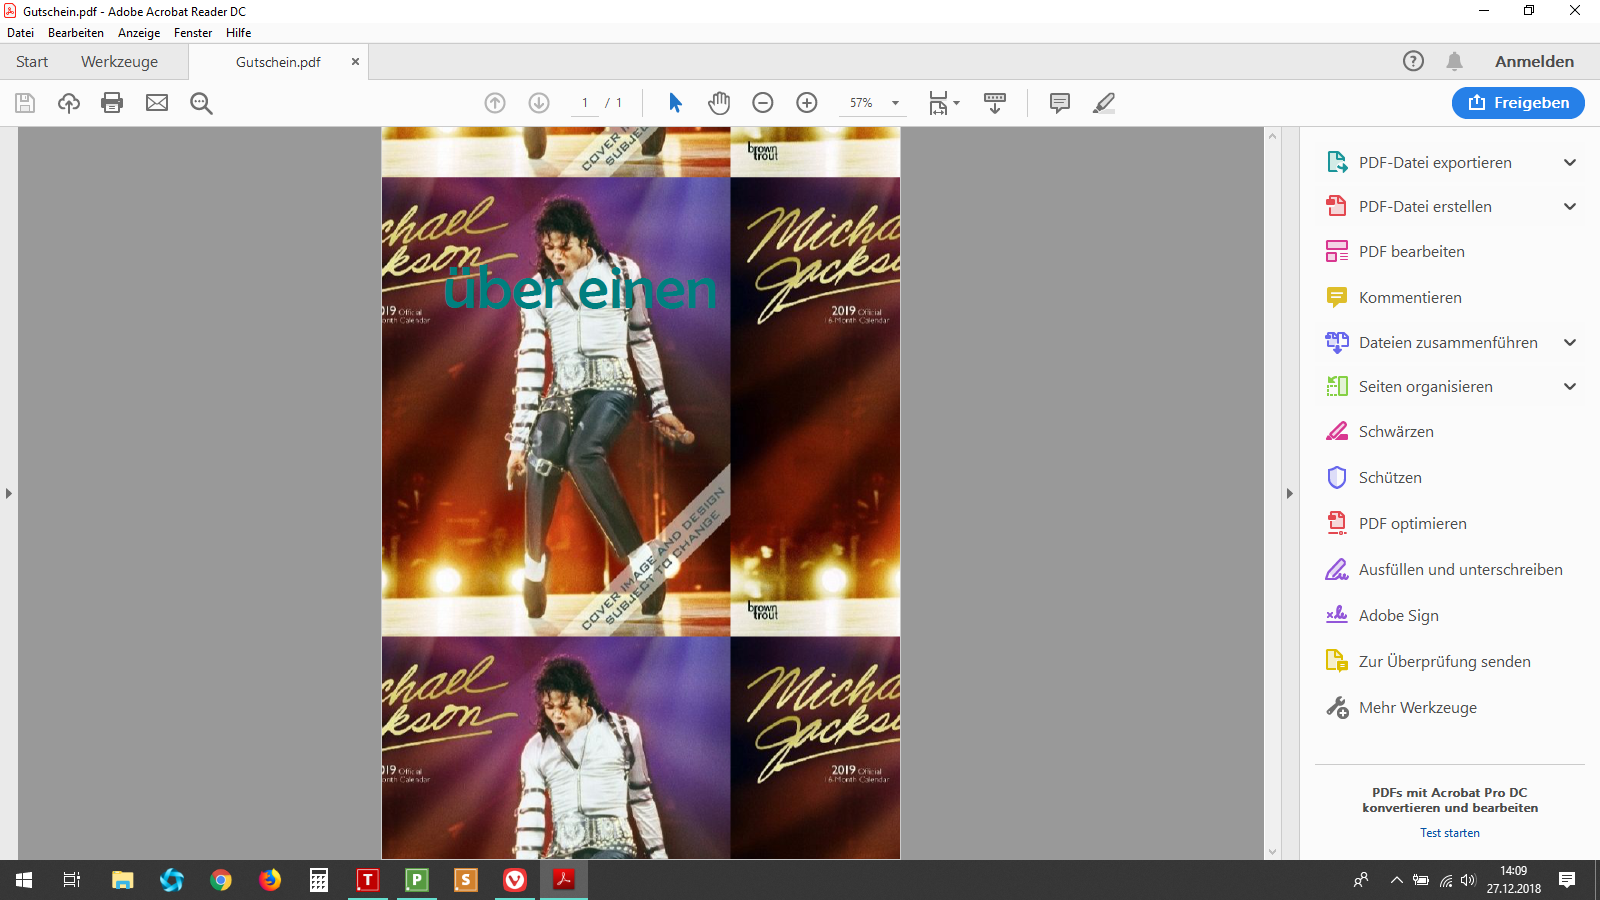Open PDF optimieren tool
The image size is (1600, 900).
1412,523
